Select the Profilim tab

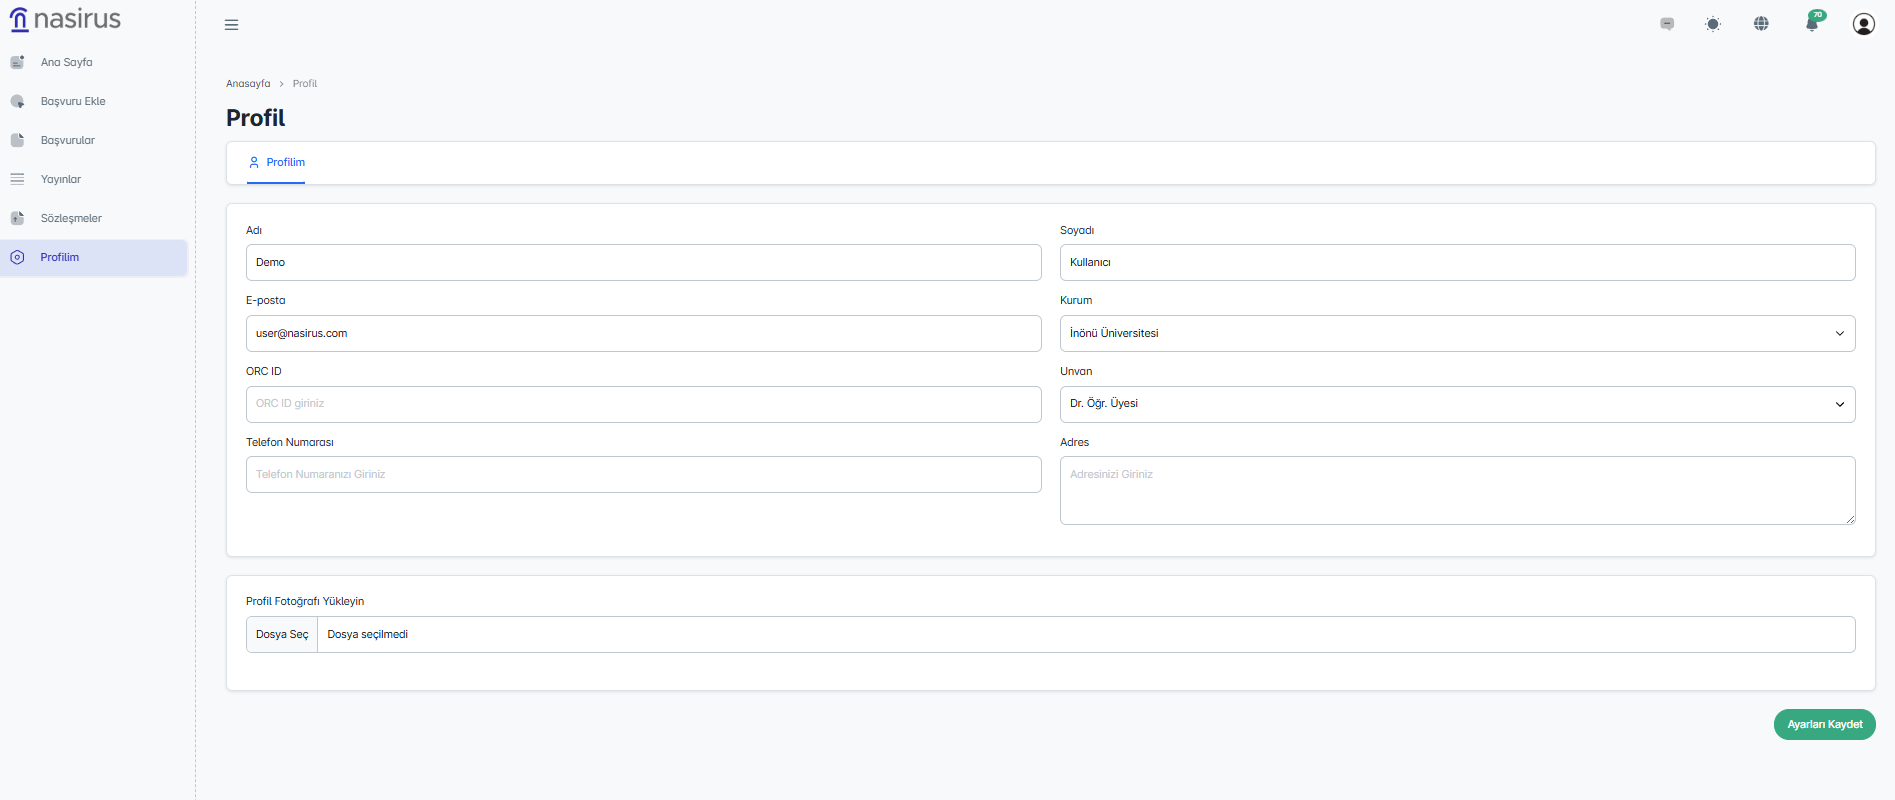[276, 163]
